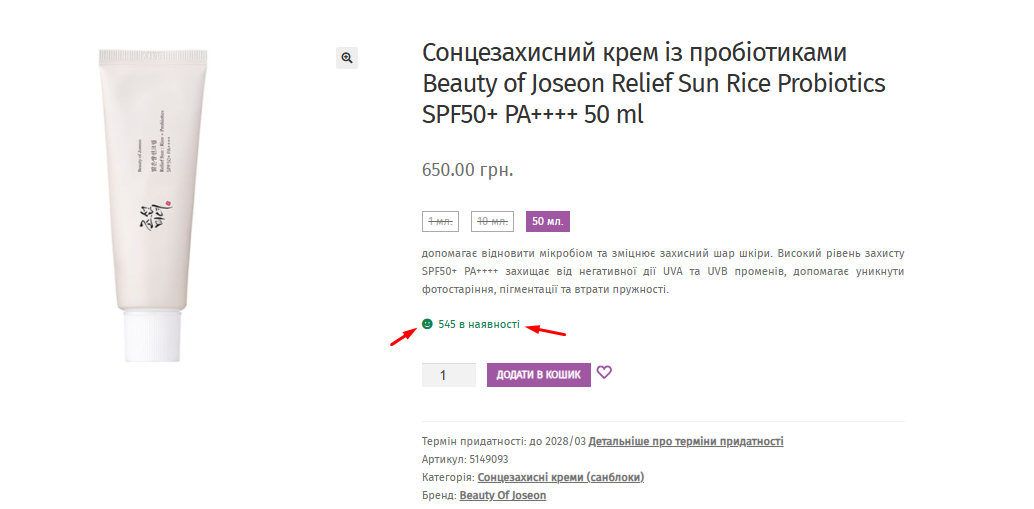Choose the 50 мл. size variant
The width and height of the screenshot is (1034, 509).
(548, 221)
